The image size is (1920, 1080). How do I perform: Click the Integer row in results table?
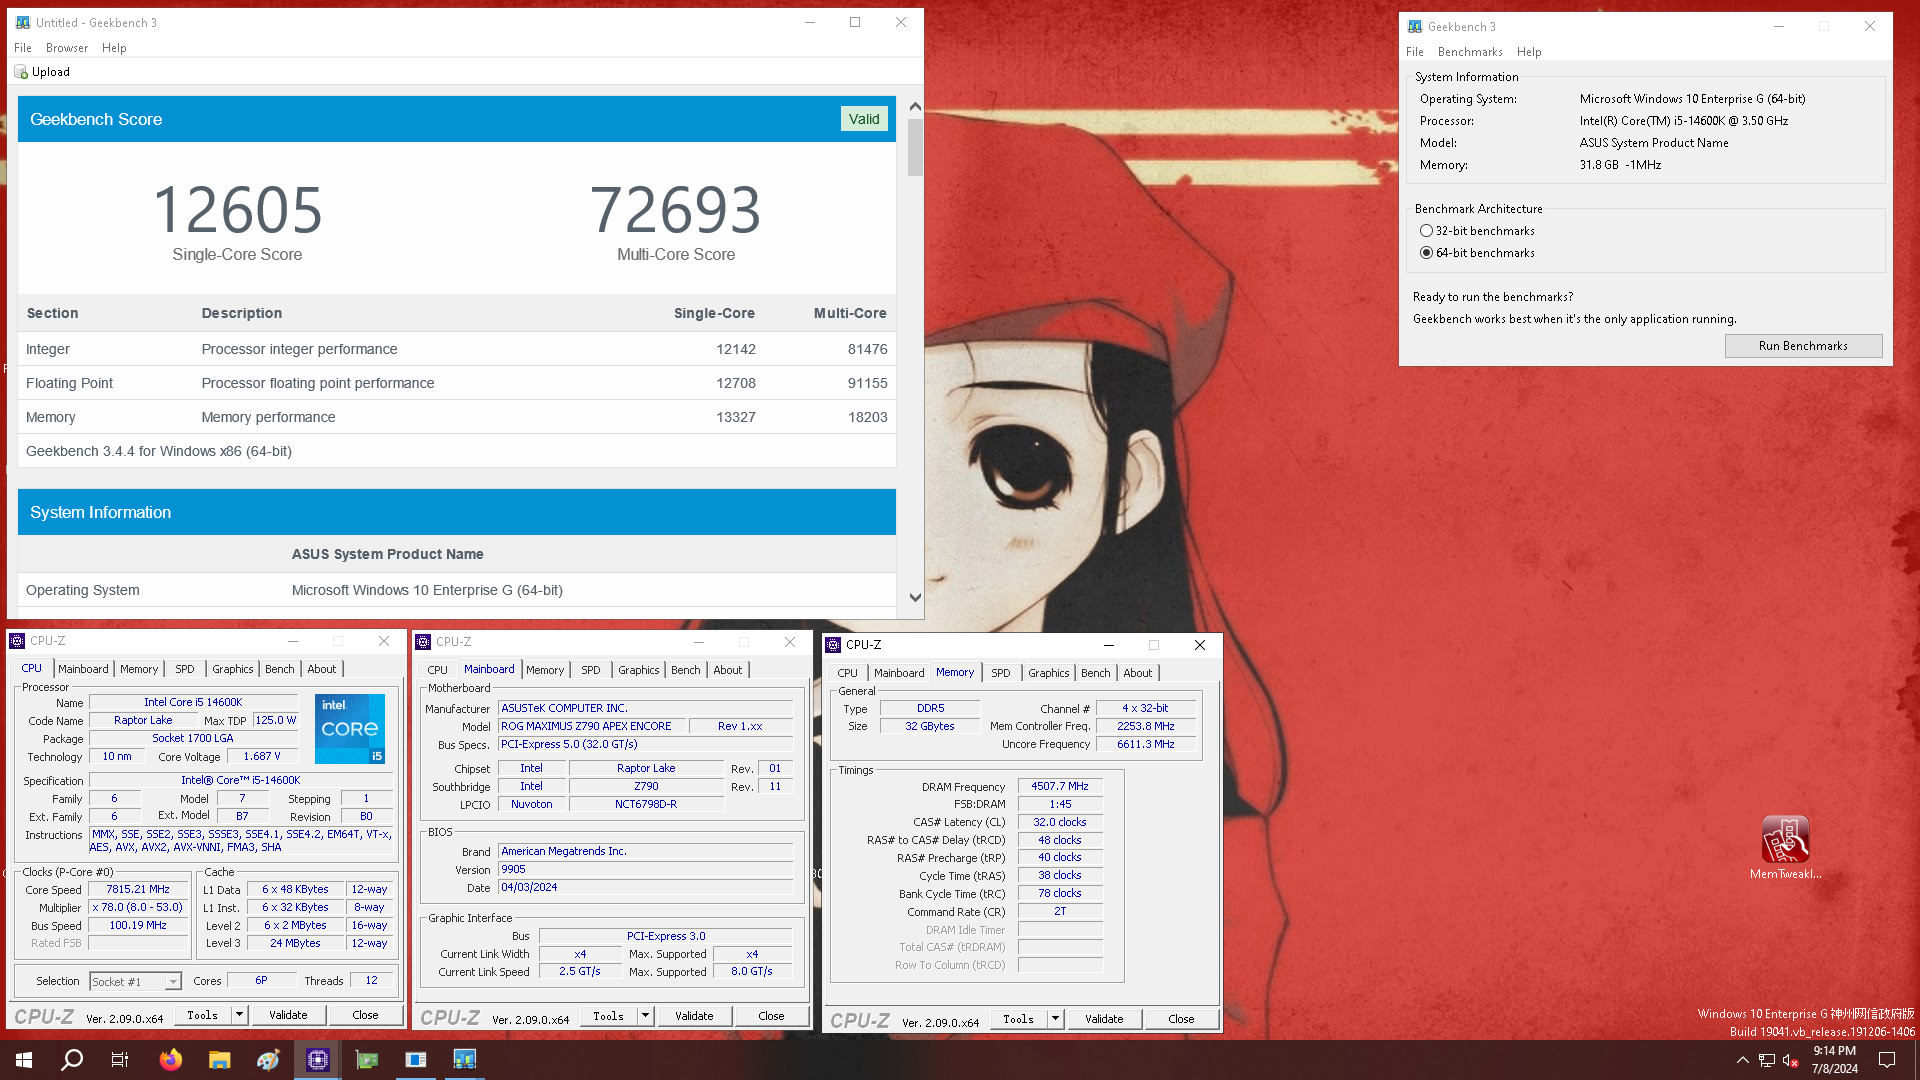point(457,349)
